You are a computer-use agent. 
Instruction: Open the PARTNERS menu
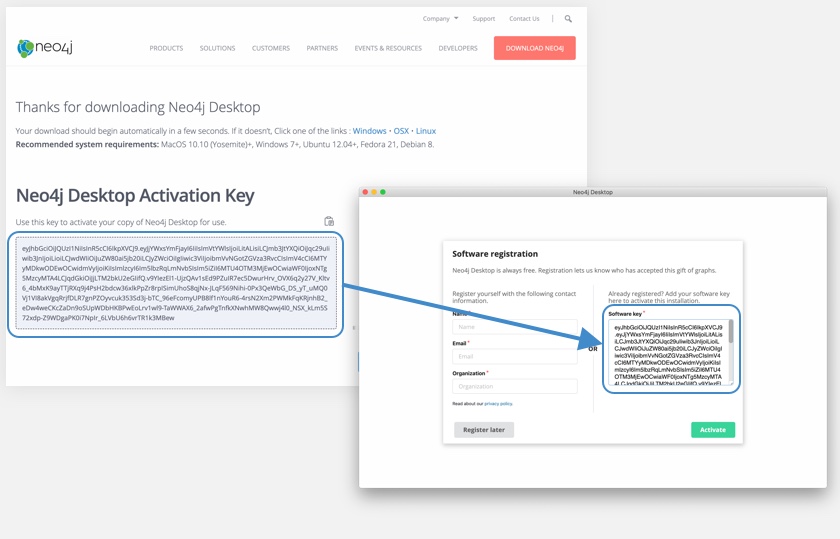pyautogui.click(x=322, y=48)
